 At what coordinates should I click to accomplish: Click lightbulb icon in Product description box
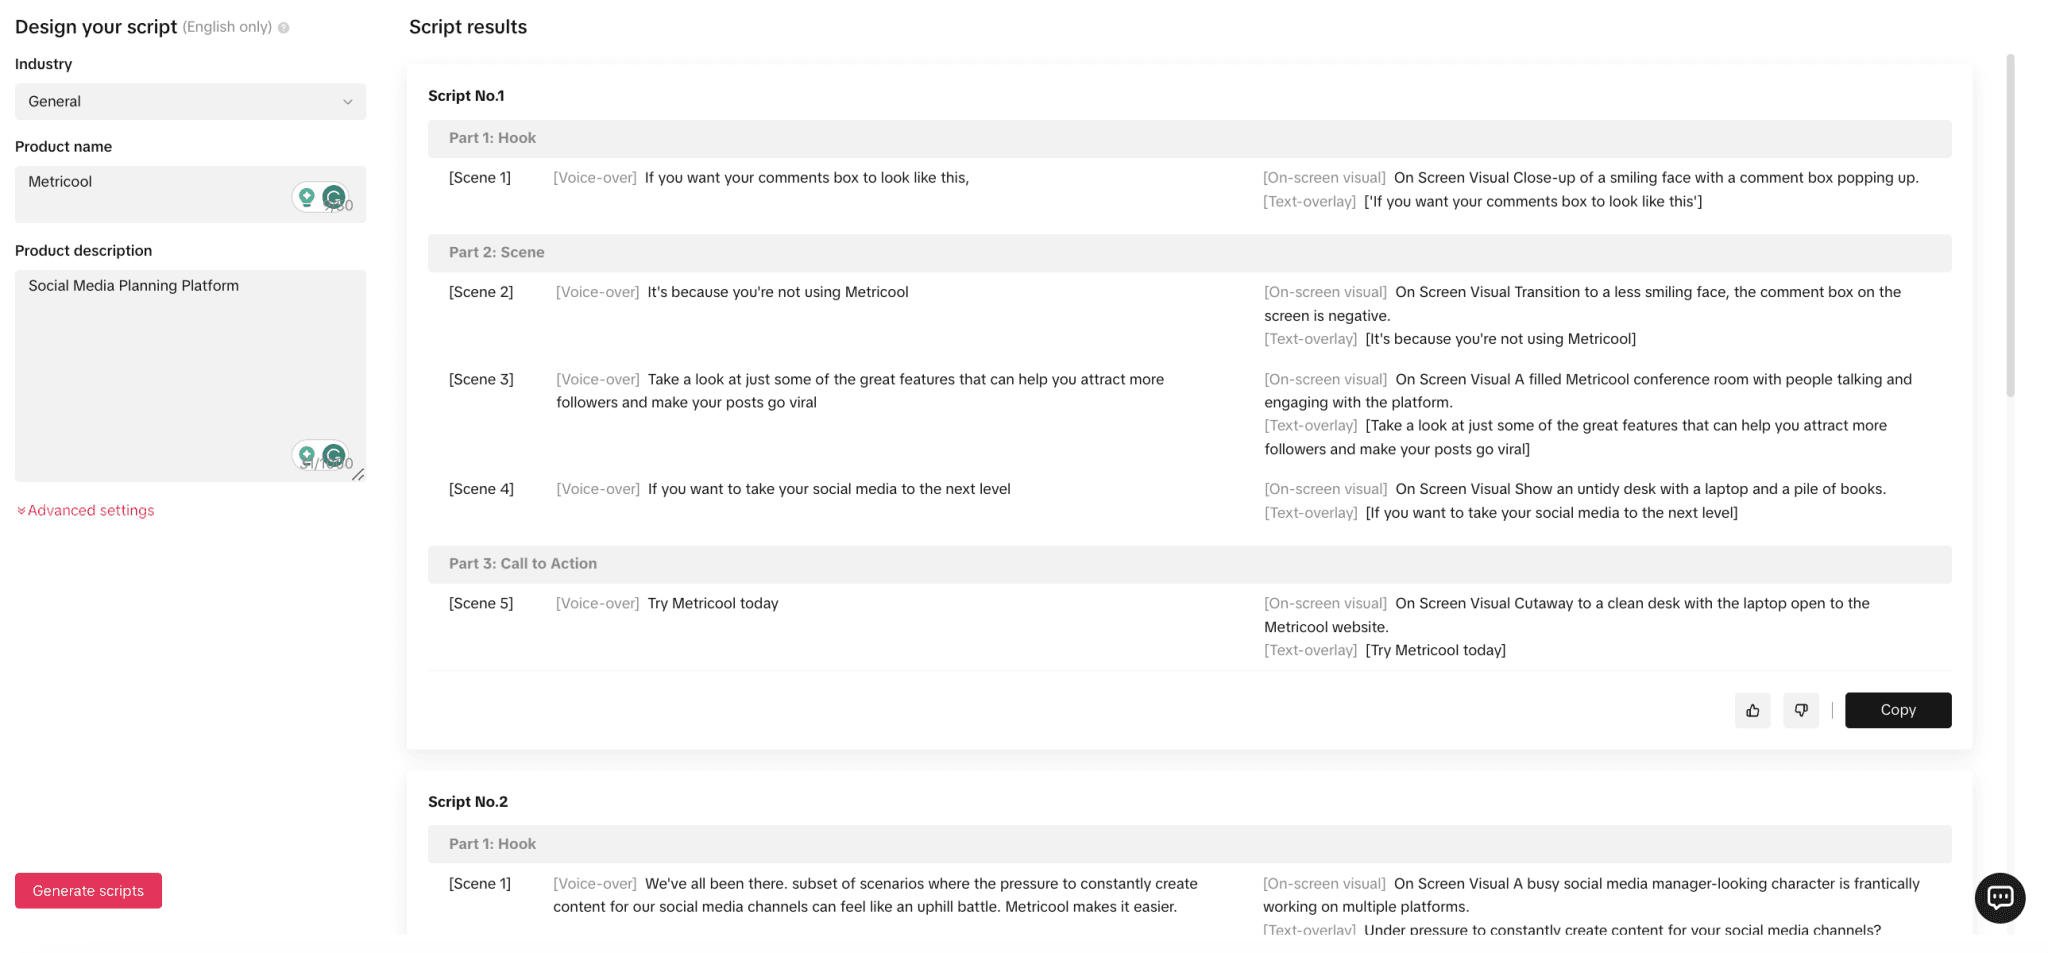[x=307, y=455]
